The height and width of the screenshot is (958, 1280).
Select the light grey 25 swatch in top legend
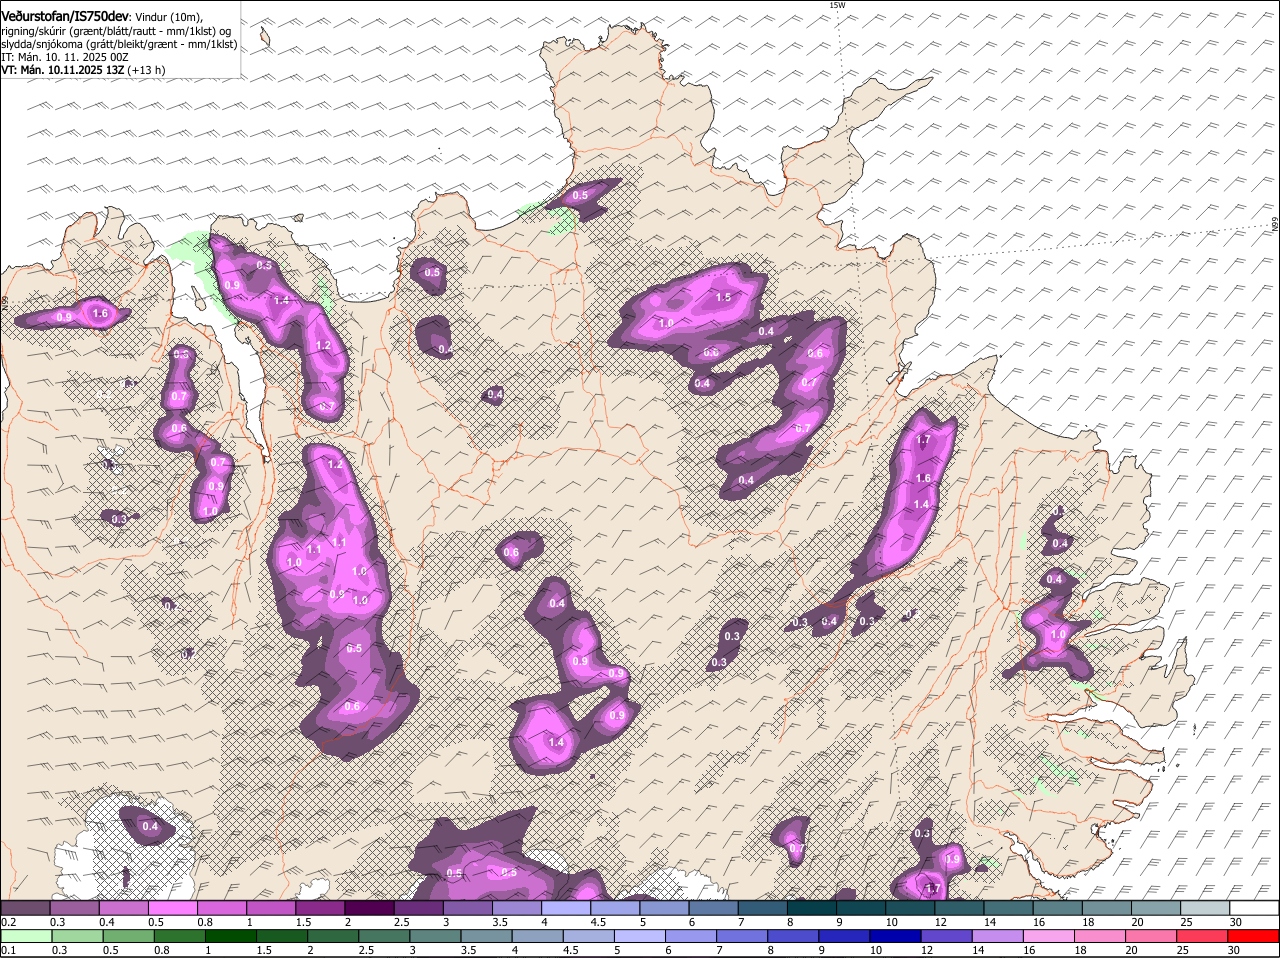(x=1205, y=908)
